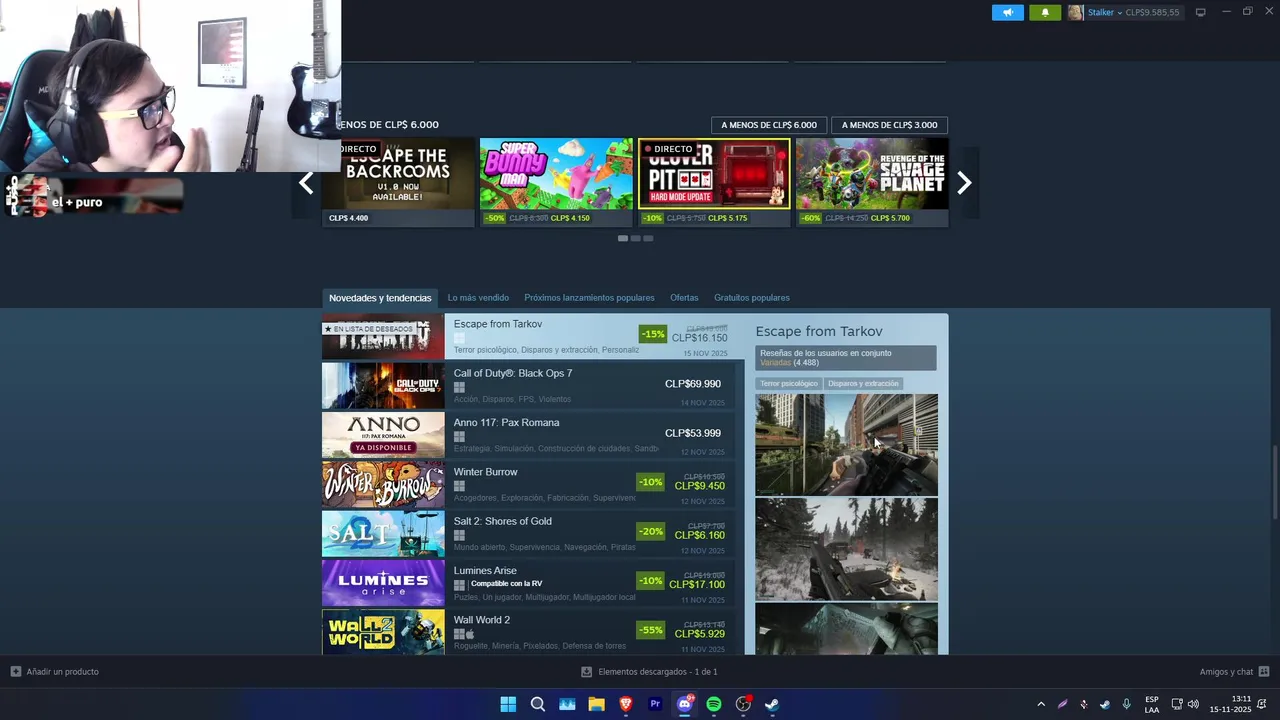
Task: Click the 'Terror psicológico' tag in preview
Action: 789,384
